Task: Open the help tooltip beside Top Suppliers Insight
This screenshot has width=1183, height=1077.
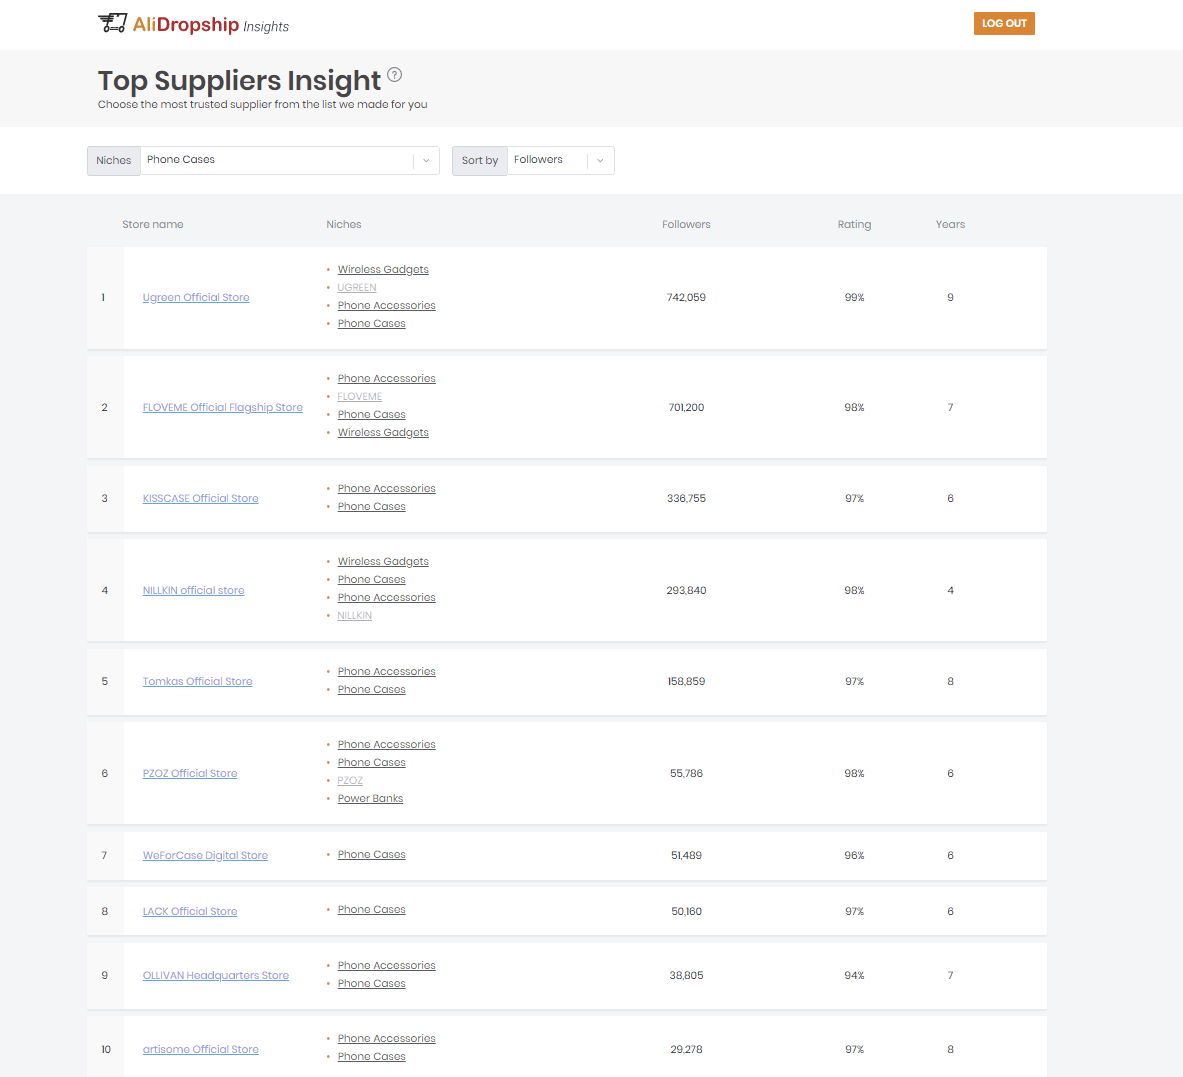Action: pos(394,74)
